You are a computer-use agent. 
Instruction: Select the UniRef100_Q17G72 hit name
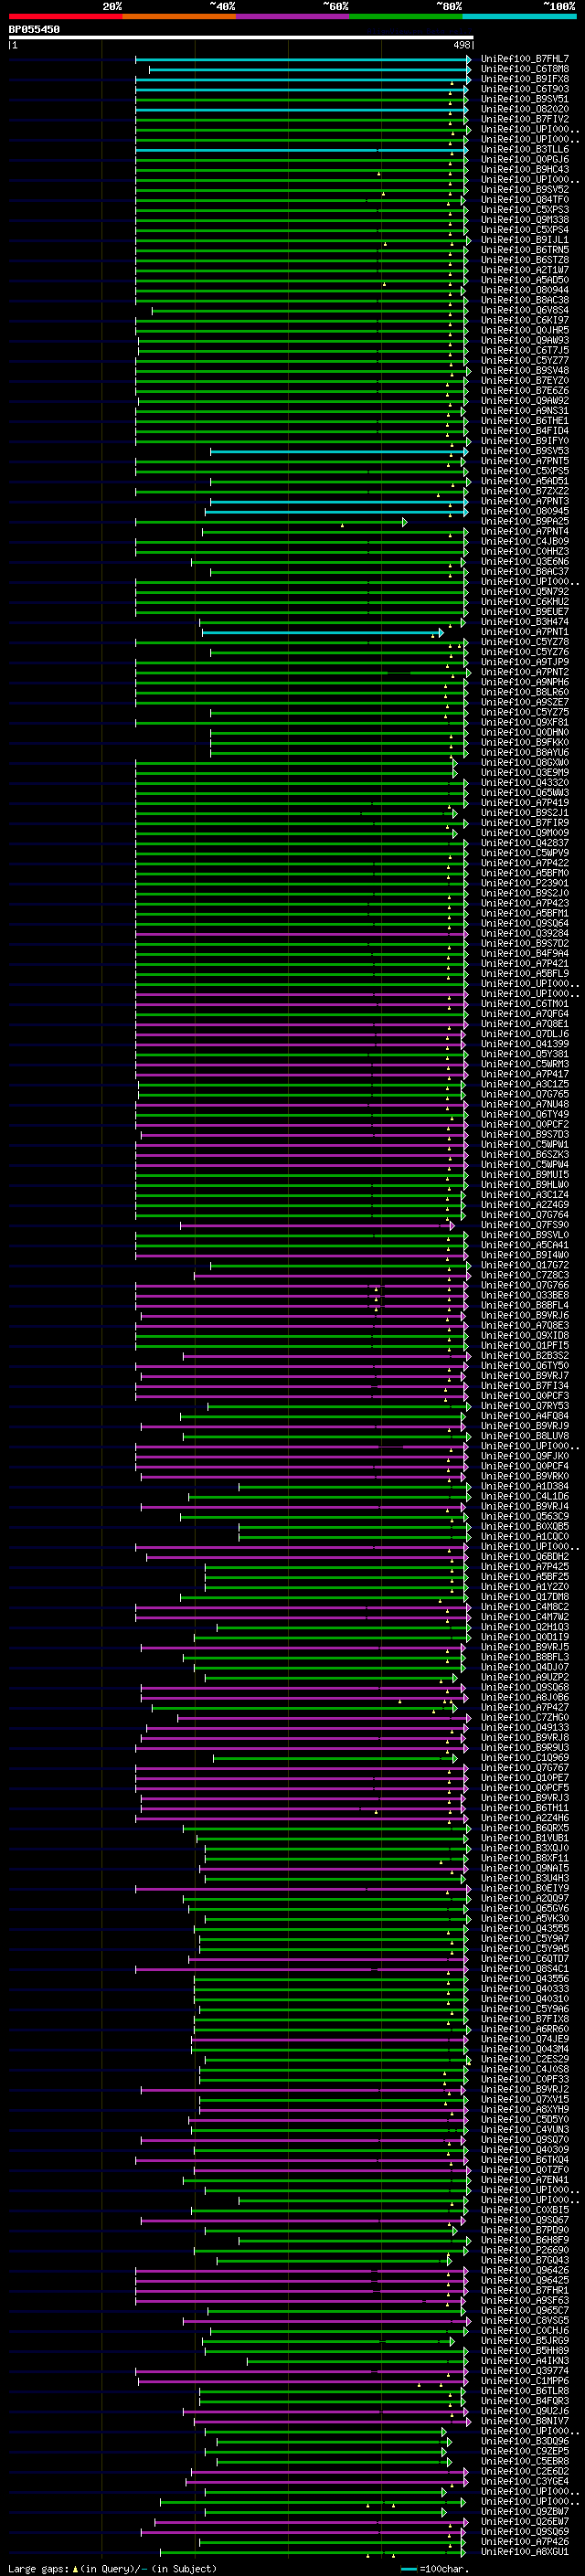(x=524, y=1265)
